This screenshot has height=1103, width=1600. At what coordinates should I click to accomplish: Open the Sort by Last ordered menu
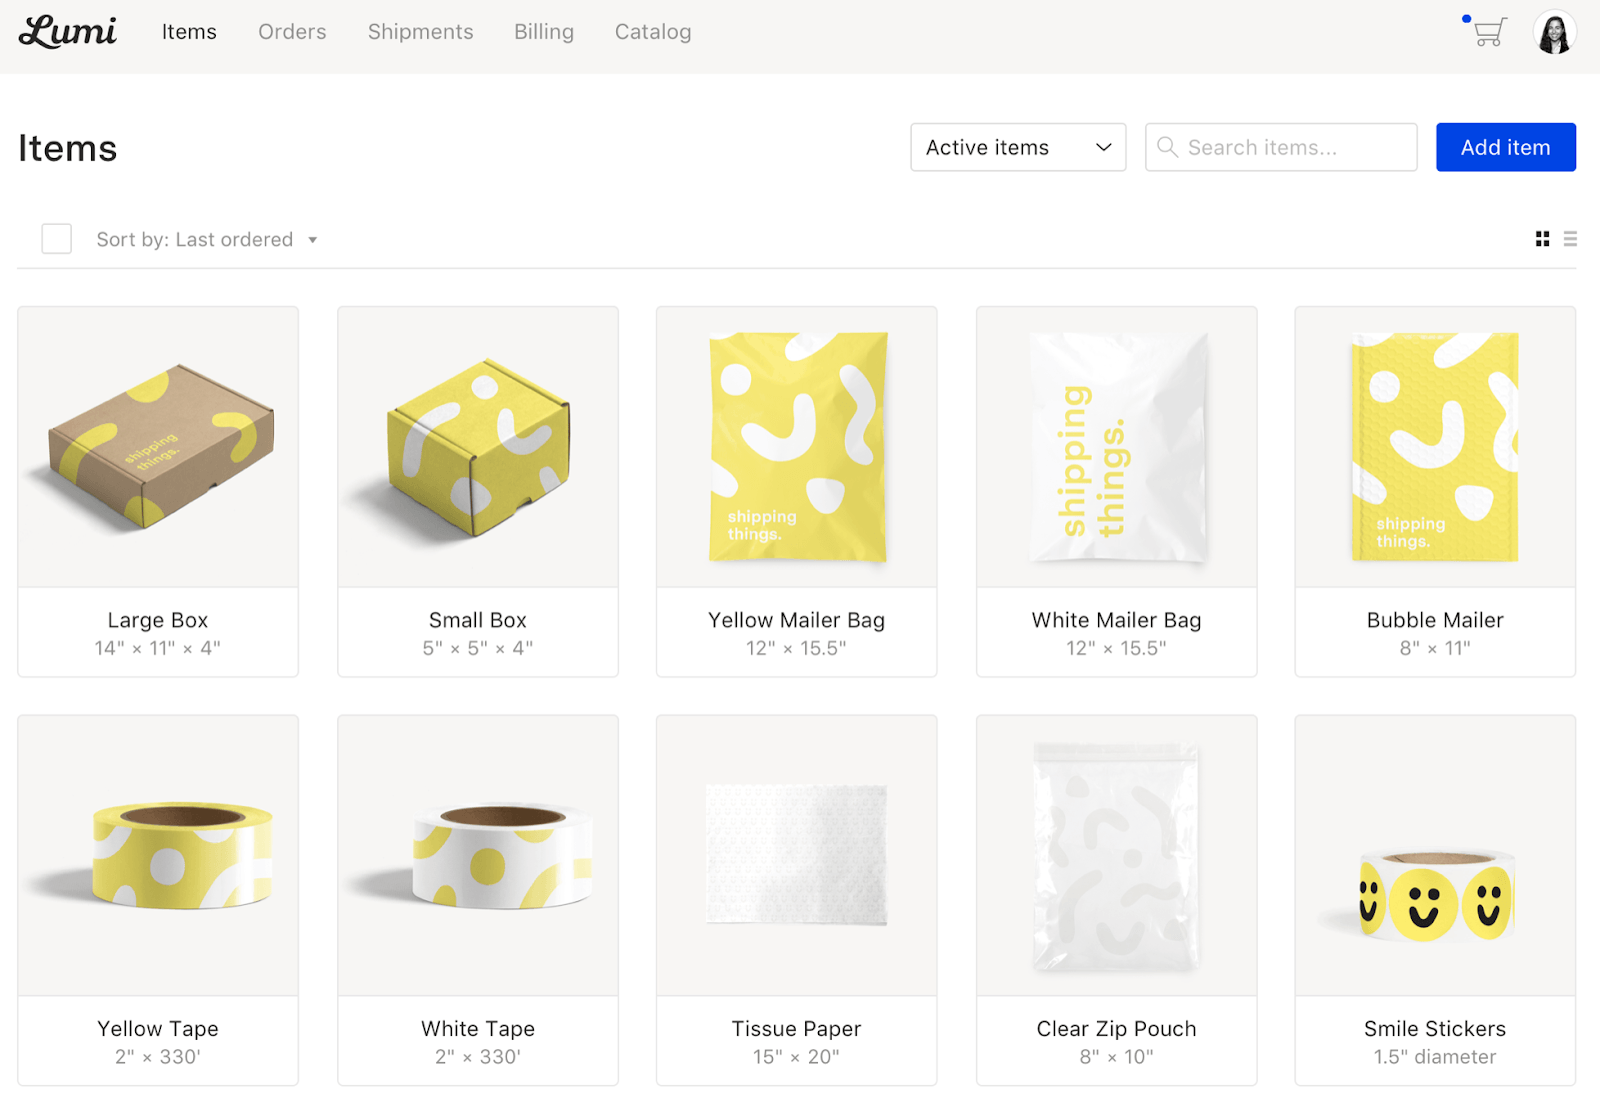tap(206, 240)
